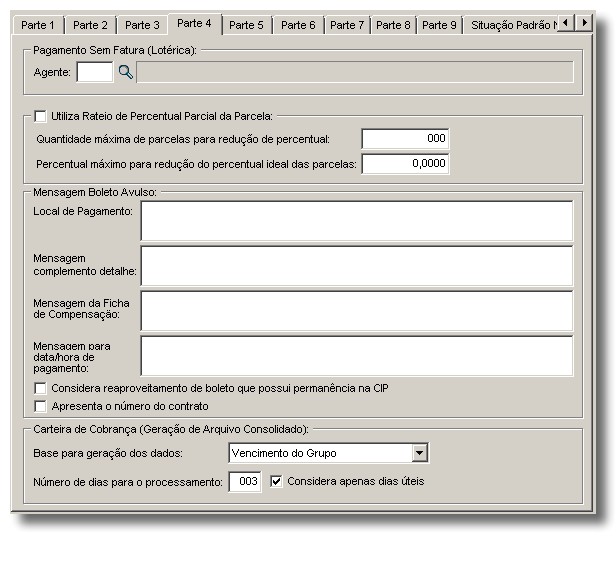Switch to the Parte 3 tab
The width and height of the screenshot is (616, 564).
[142, 25]
